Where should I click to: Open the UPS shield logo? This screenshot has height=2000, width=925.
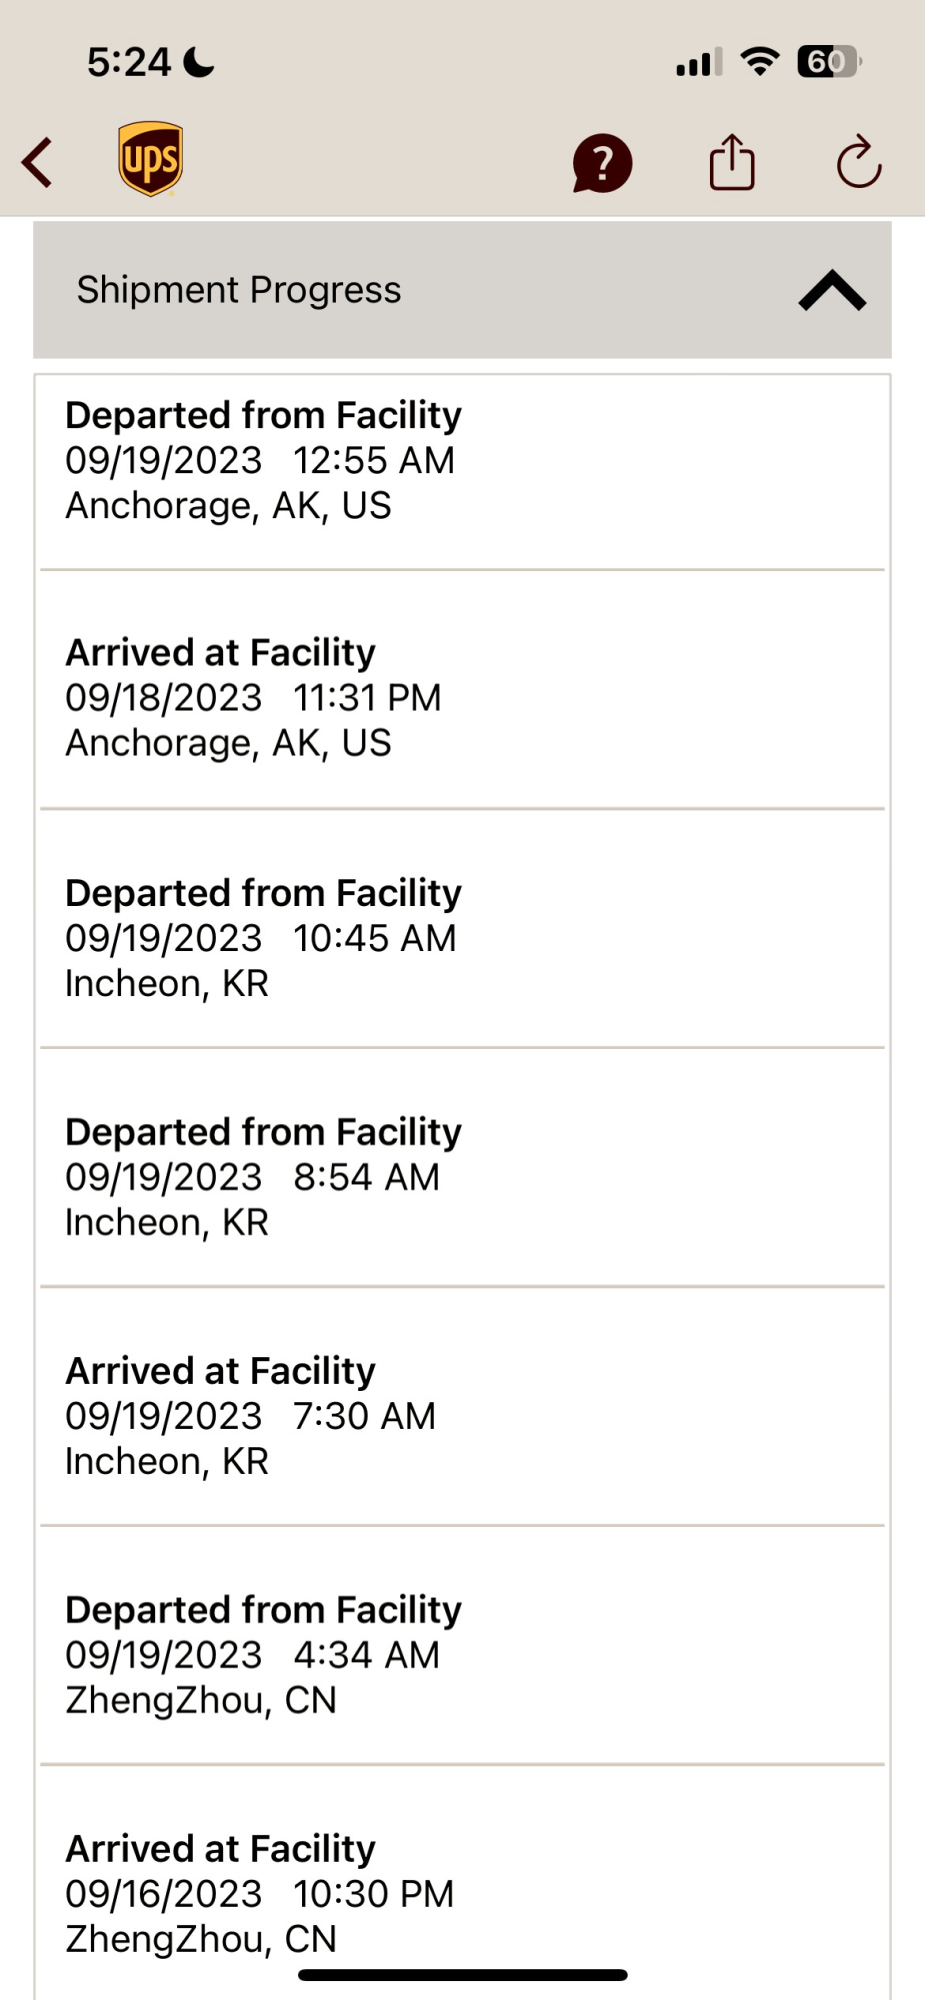pos(150,159)
